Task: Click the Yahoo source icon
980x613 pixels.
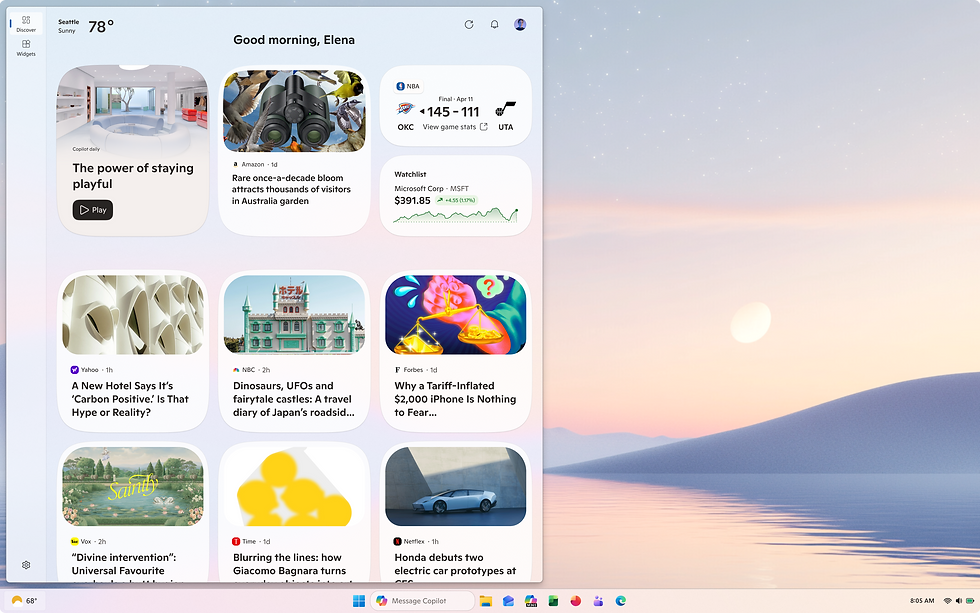Action: 74,370
